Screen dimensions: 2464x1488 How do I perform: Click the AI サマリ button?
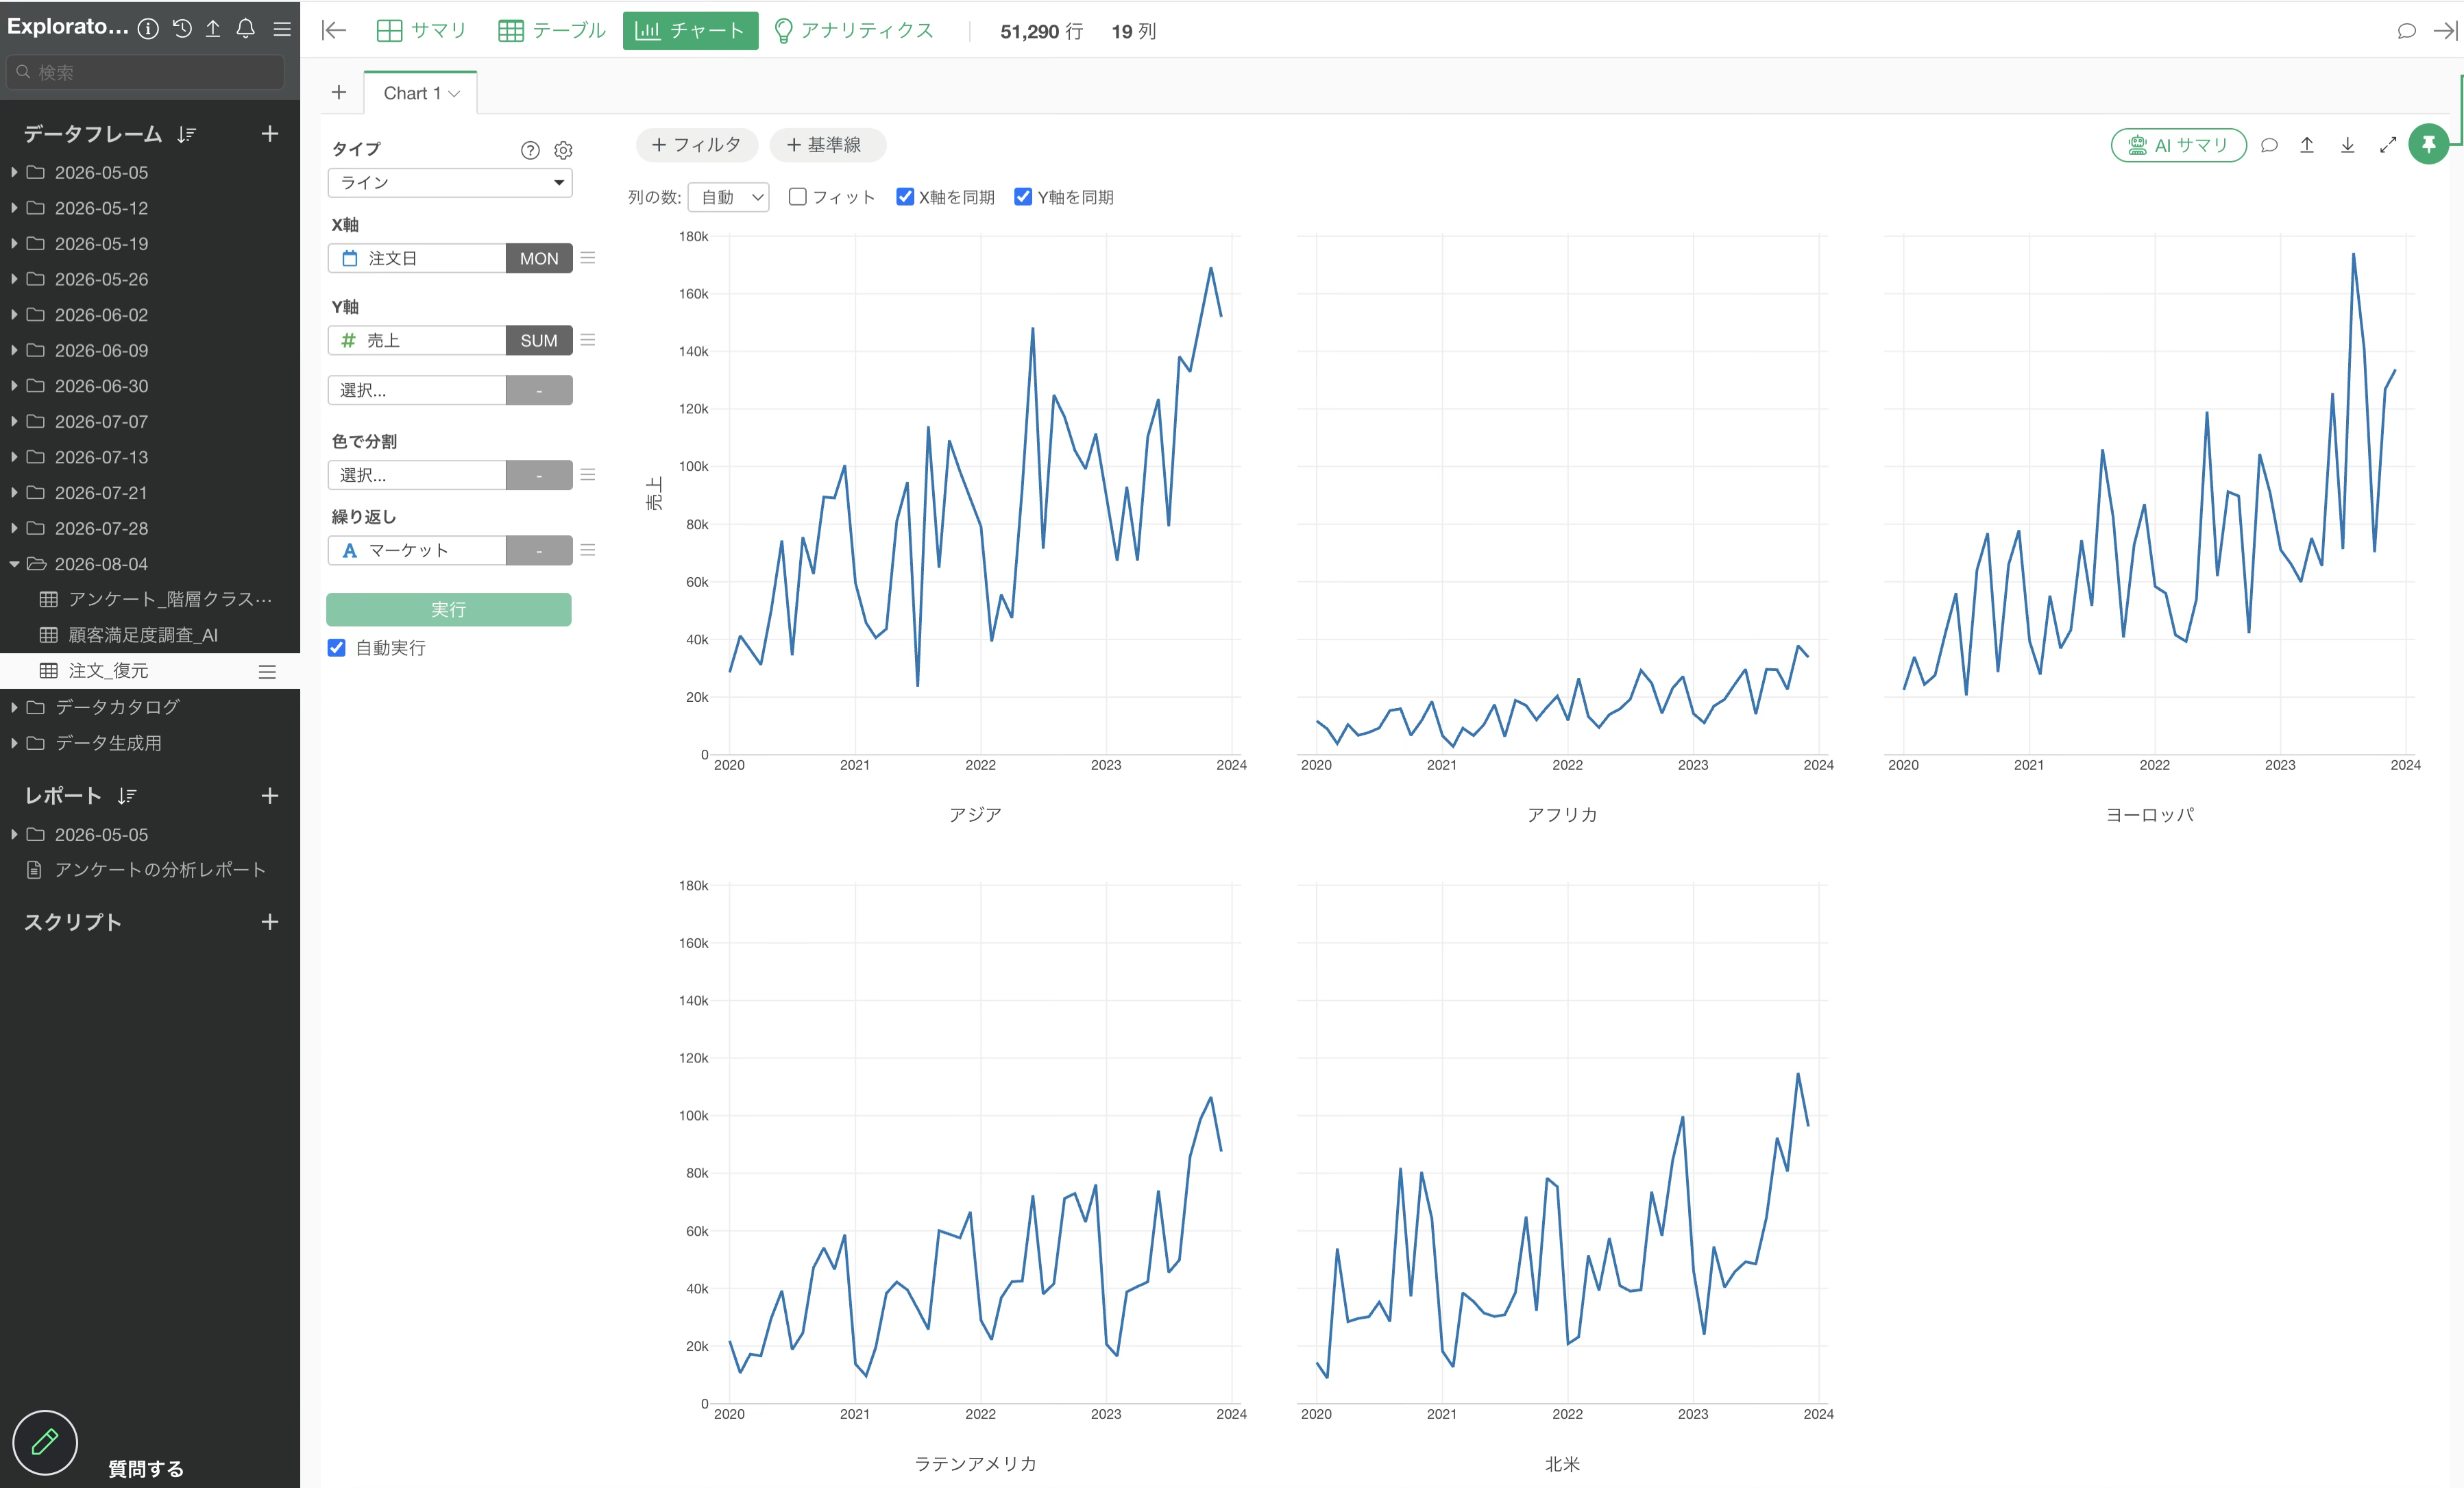point(2178,145)
